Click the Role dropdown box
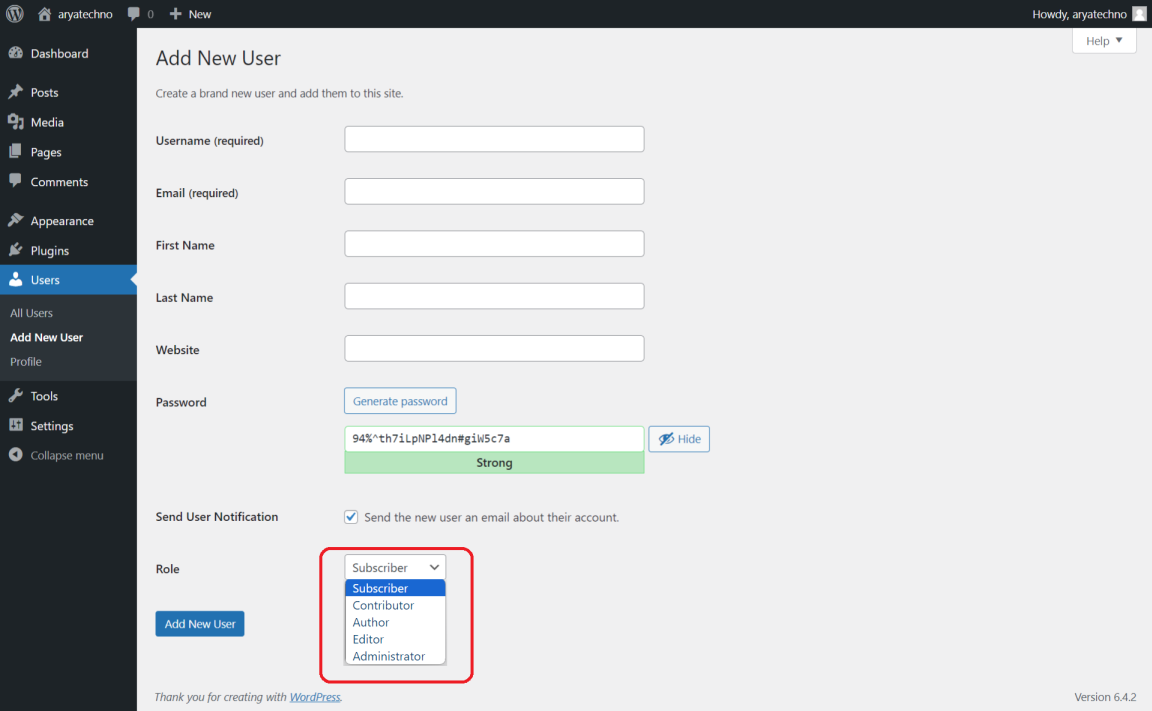 click(395, 567)
